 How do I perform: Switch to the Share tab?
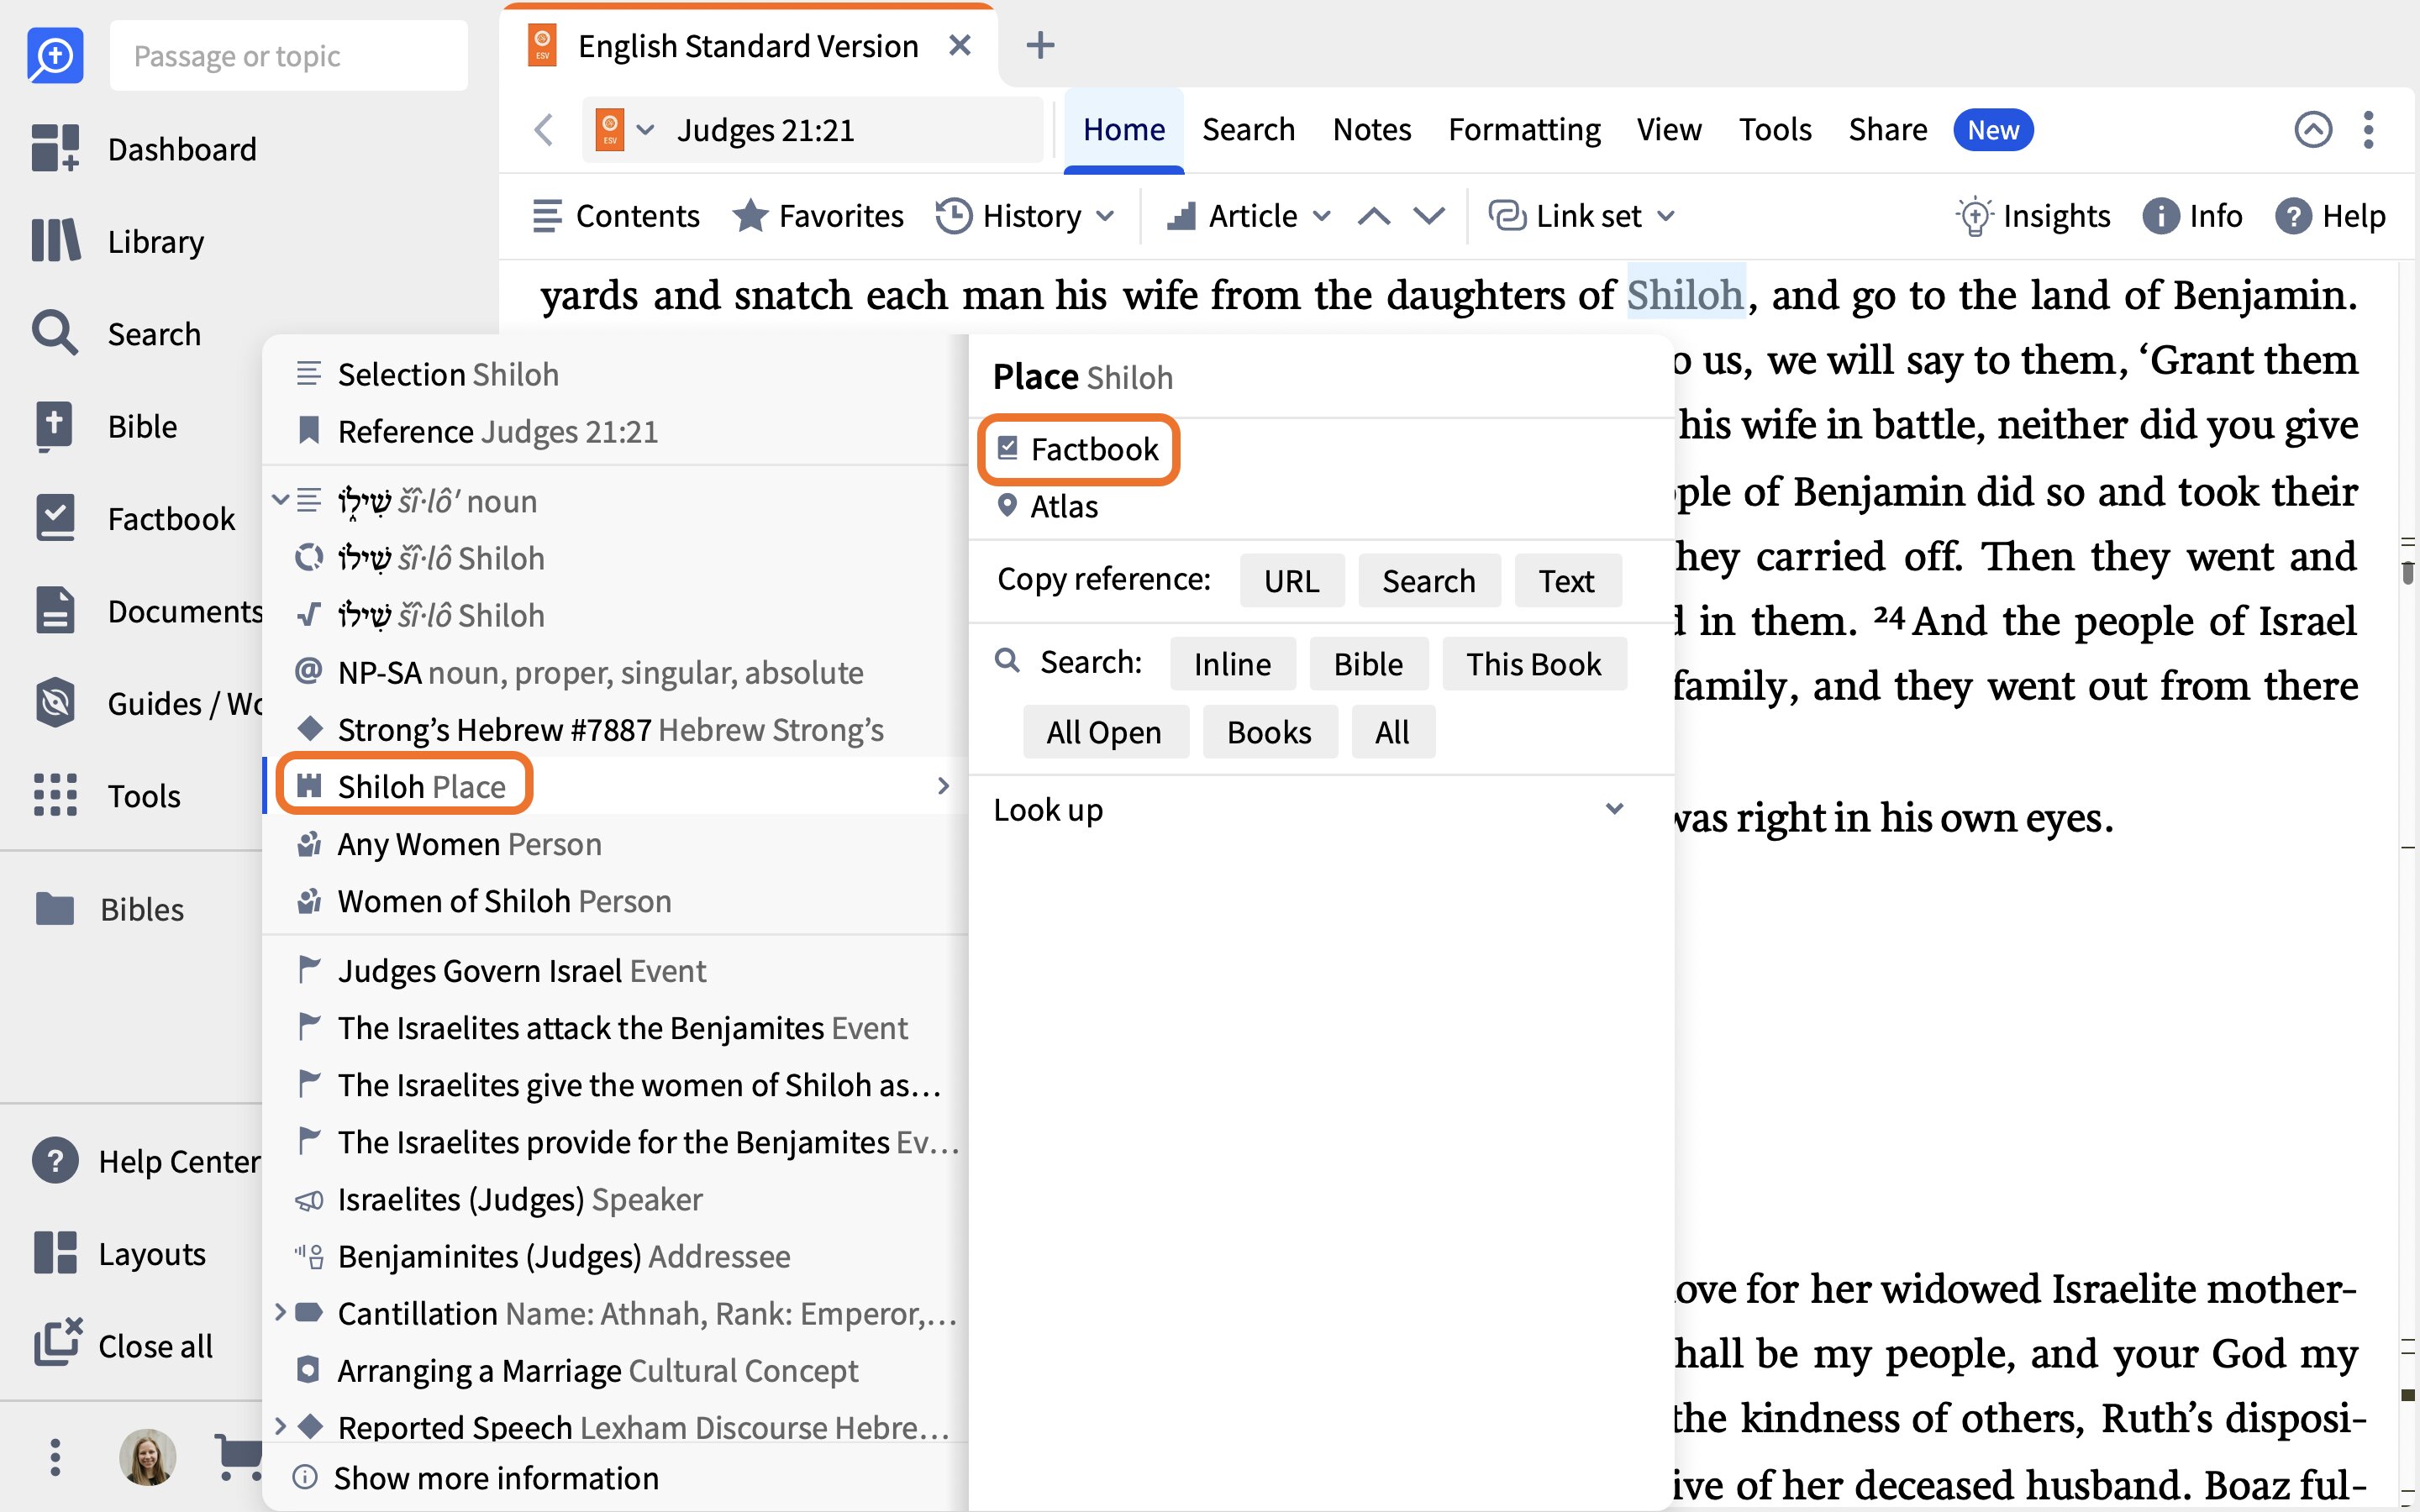(x=1887, y=129)
